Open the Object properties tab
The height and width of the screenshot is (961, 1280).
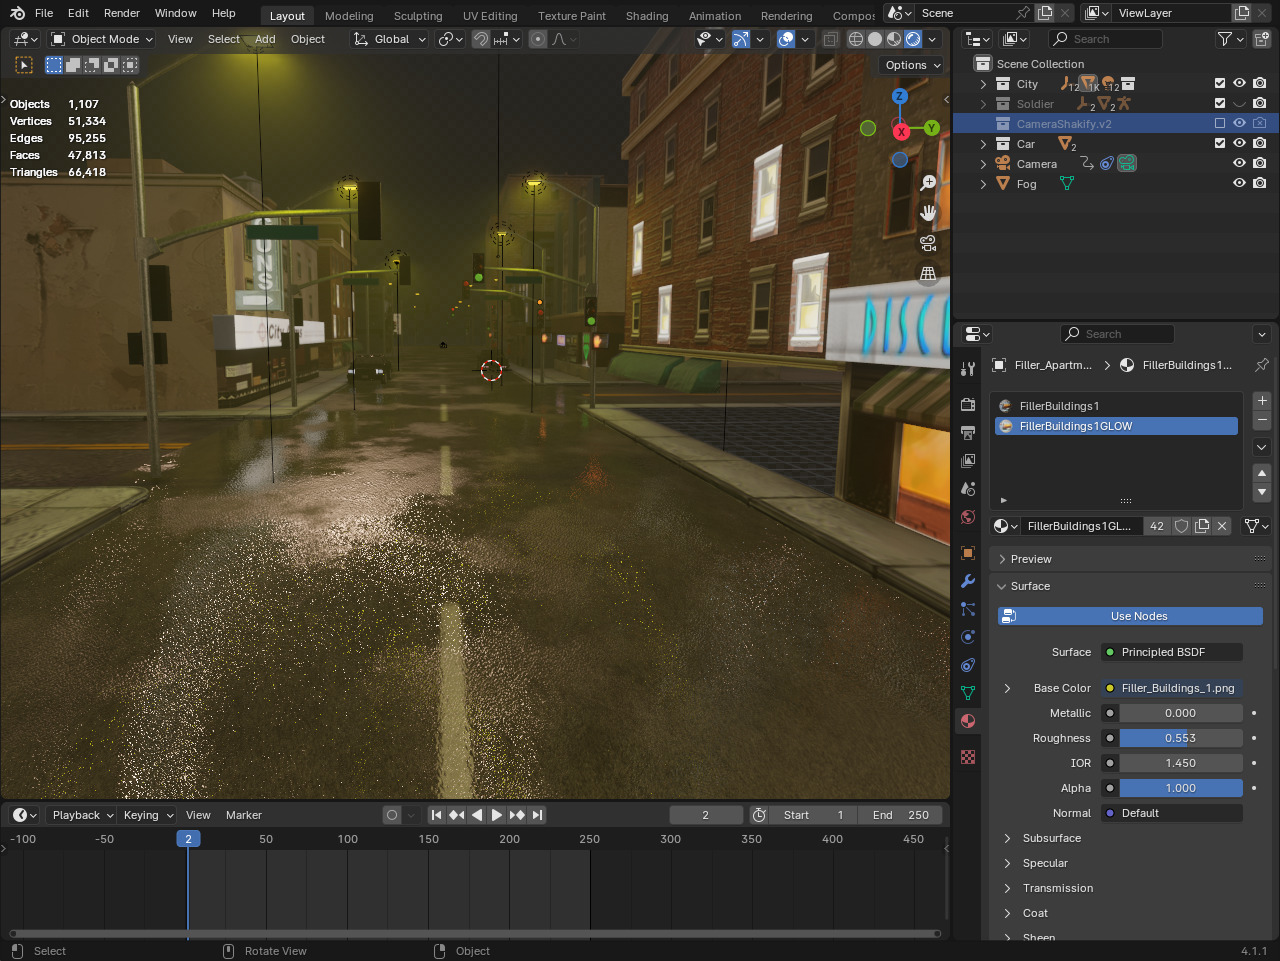coord(967,553)
